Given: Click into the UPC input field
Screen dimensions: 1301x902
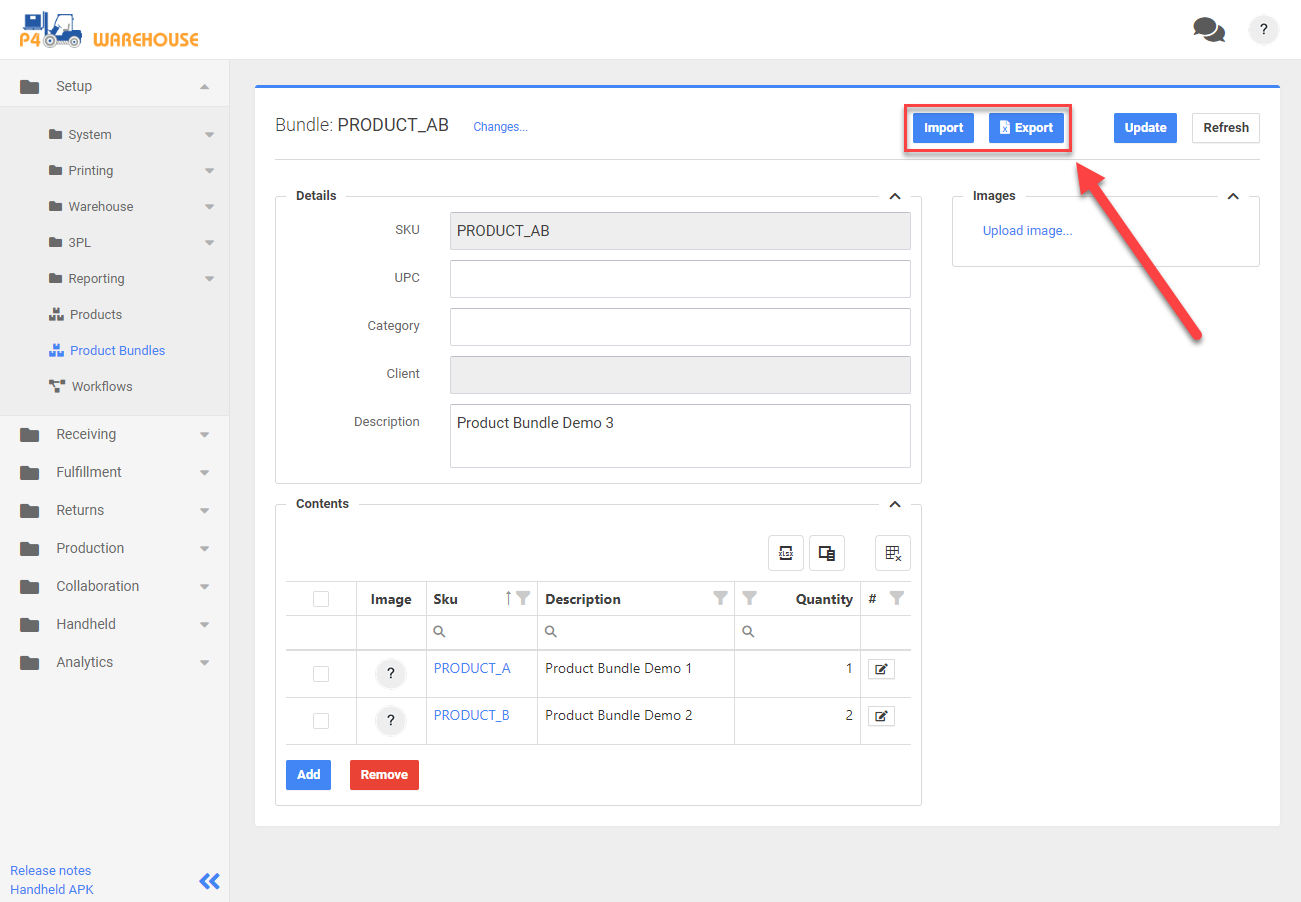Looking at the screenshot, I should (x=680, y=279).
